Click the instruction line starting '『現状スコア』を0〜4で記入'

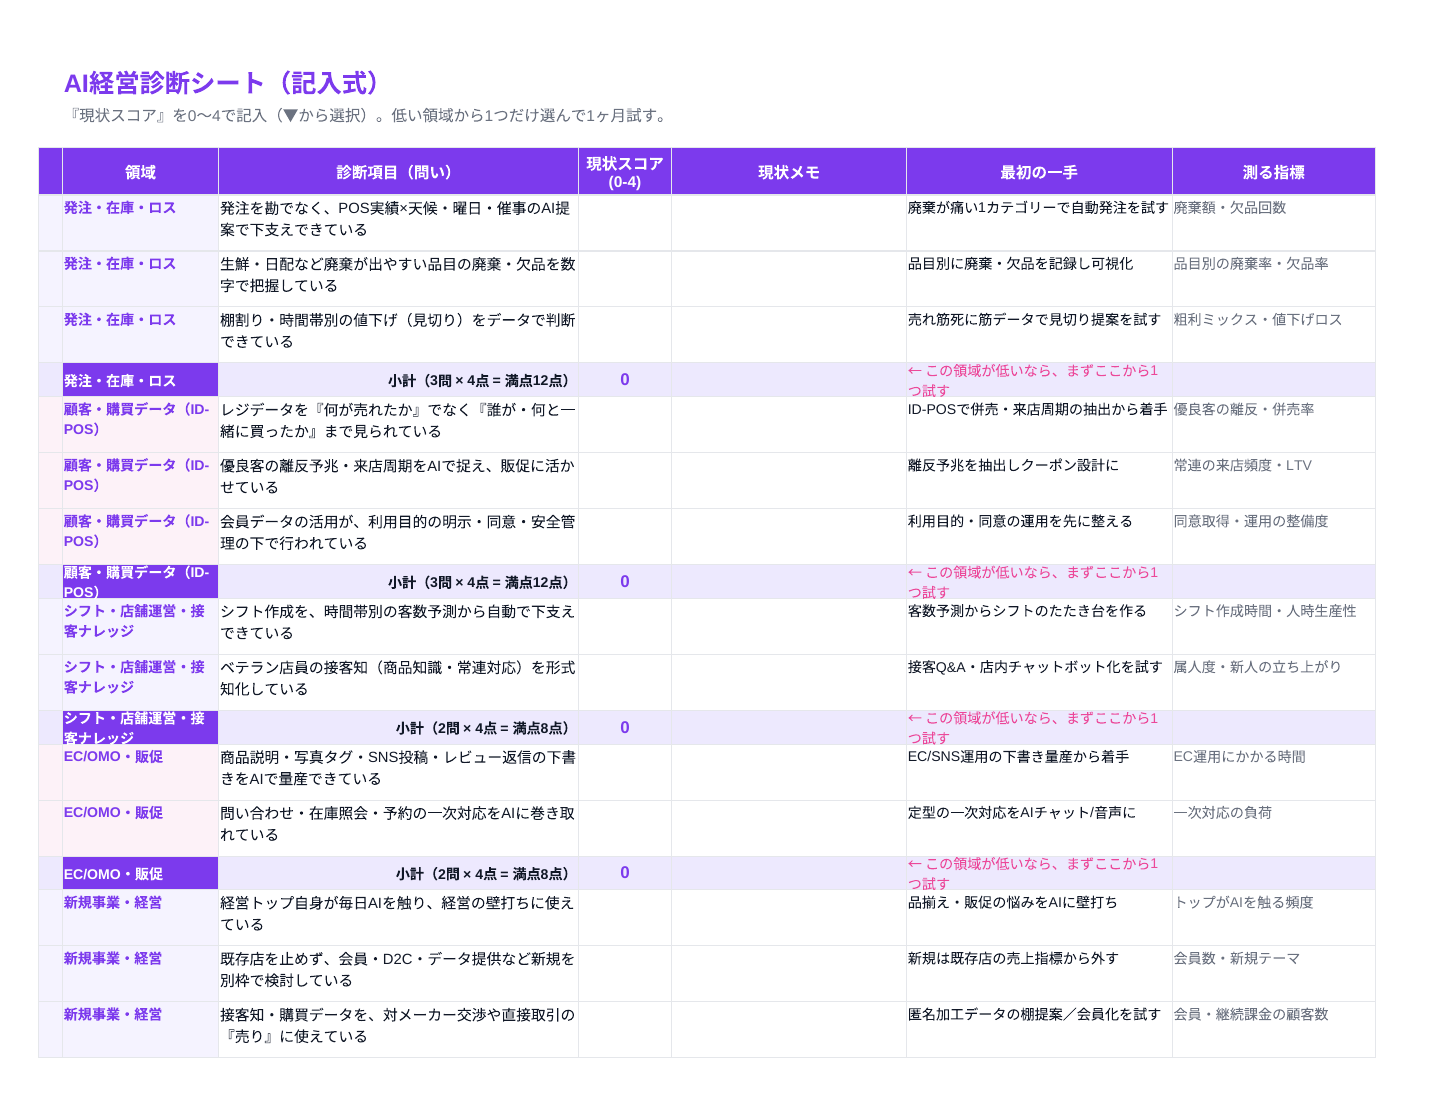pyautogui.click(x=368, y=116)
